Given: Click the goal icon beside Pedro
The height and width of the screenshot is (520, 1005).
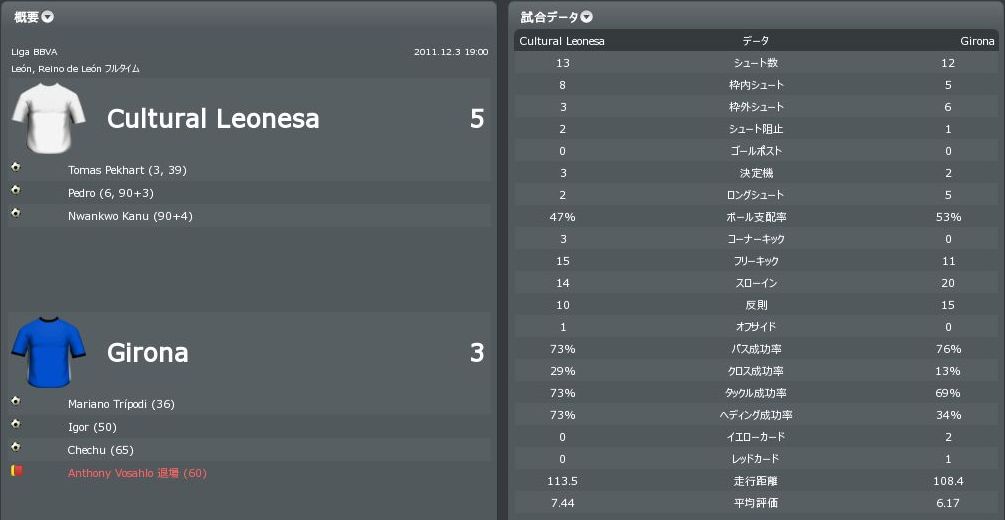Looking at the screenshot, I should coord(16,190).
